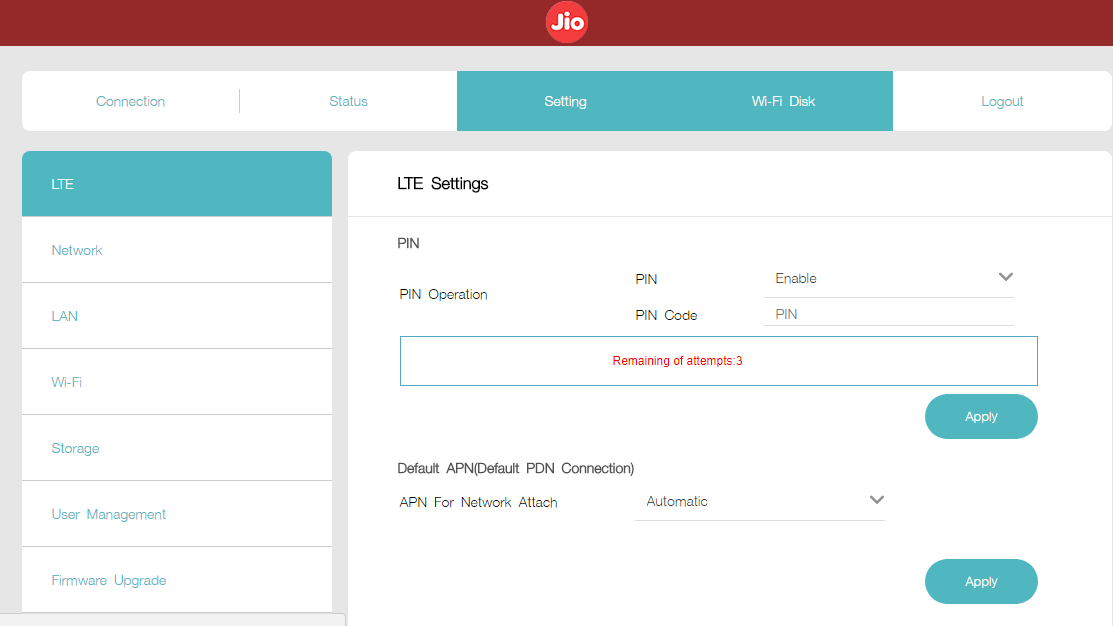Click the 'LTE Settings' heading
Viewport: 1113px width, 626px height.
(x=443, y=184)
